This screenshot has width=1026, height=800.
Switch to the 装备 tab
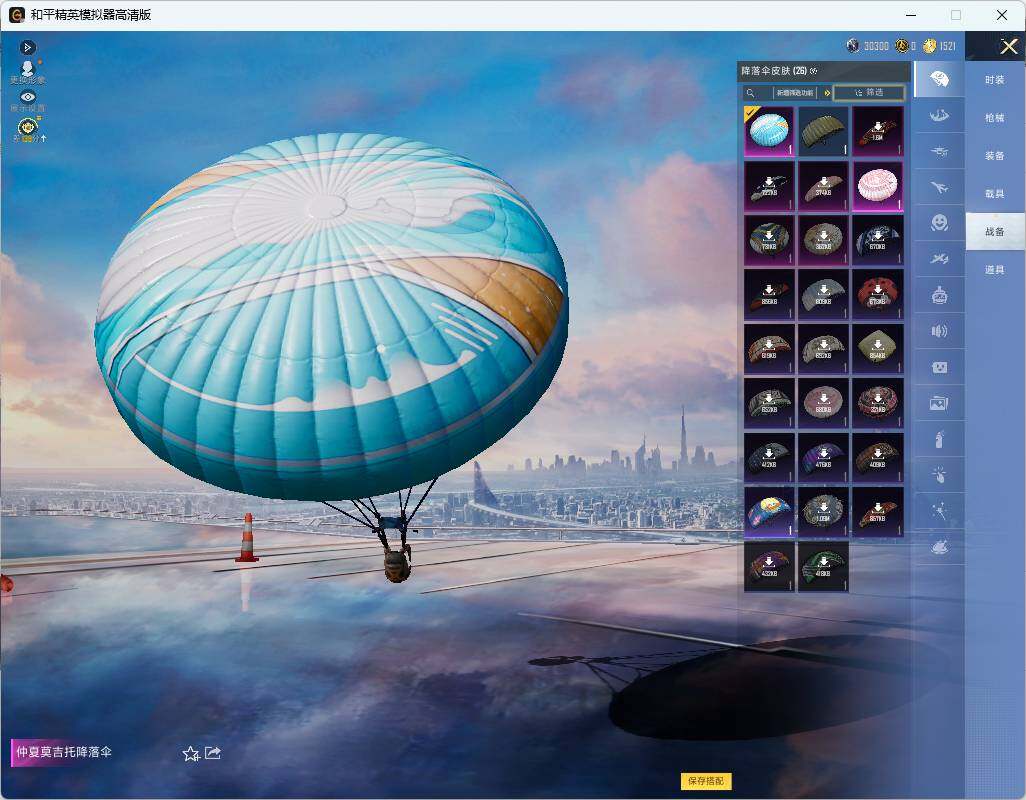[x=995, y=156]
